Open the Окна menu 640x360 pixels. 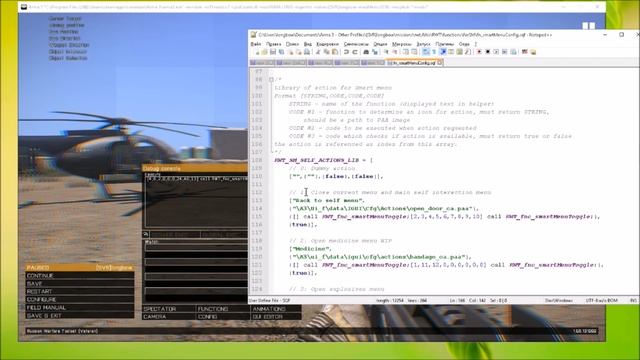tap(464, 44)
